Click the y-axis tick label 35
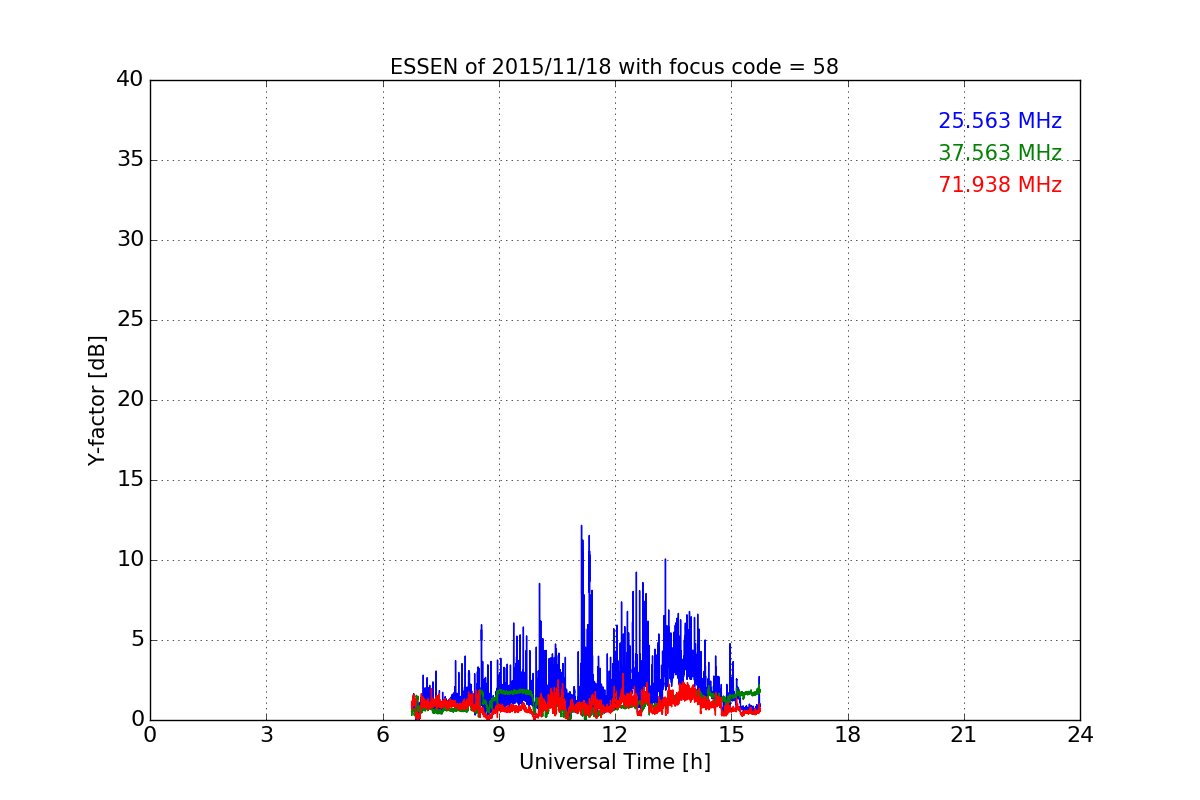The width and height of the screenshot is (1200, 800). tap(130, 160)
